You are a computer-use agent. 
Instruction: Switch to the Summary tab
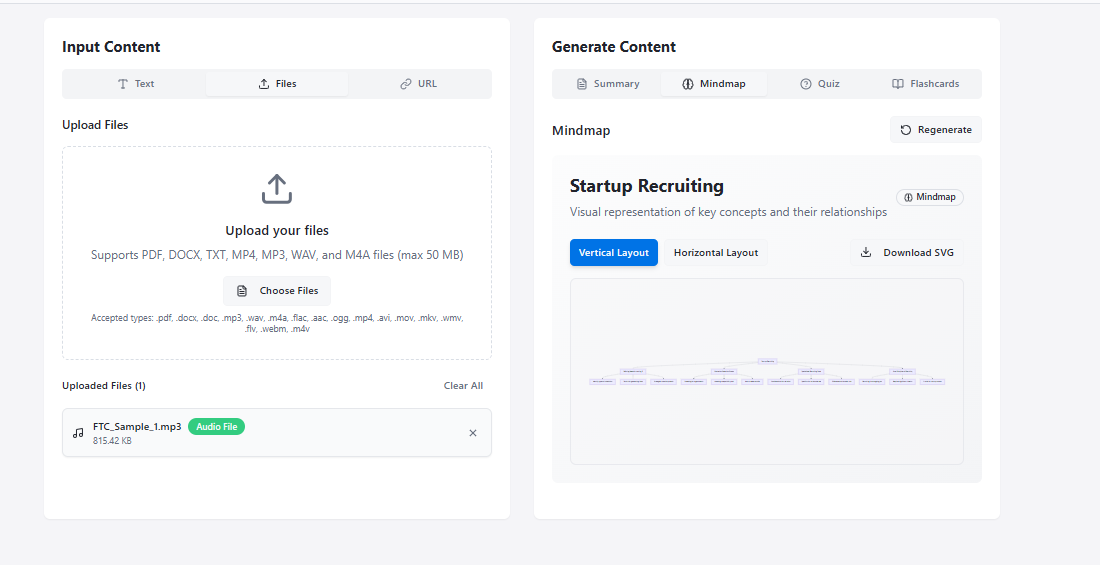pyautogui.click(x=607, y=84)
